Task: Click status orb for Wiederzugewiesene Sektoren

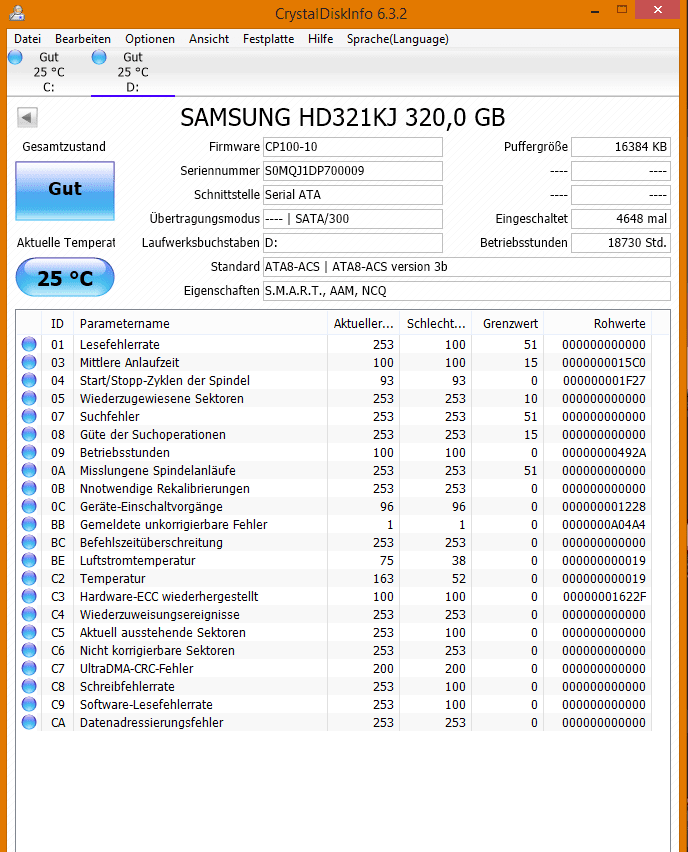Action: point(29,398)
